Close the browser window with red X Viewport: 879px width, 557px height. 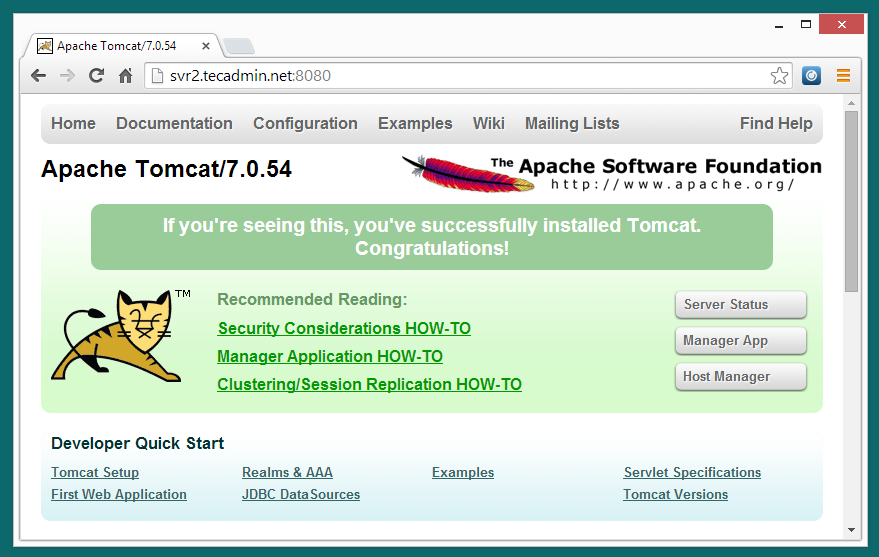click(841, 24)
